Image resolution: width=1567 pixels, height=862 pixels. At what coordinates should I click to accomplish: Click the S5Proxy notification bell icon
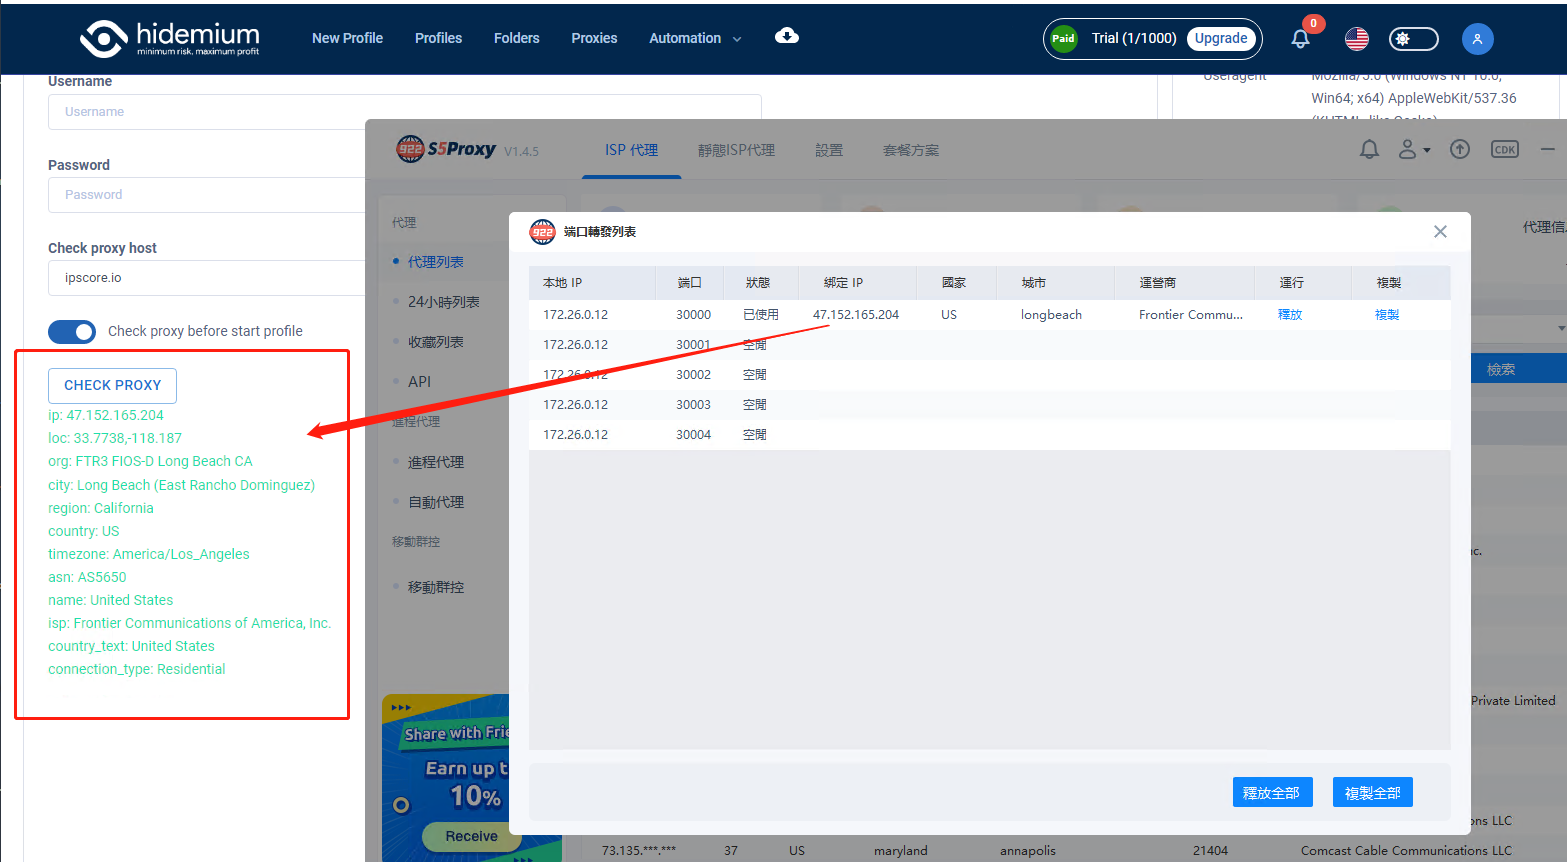(1369, 150)
